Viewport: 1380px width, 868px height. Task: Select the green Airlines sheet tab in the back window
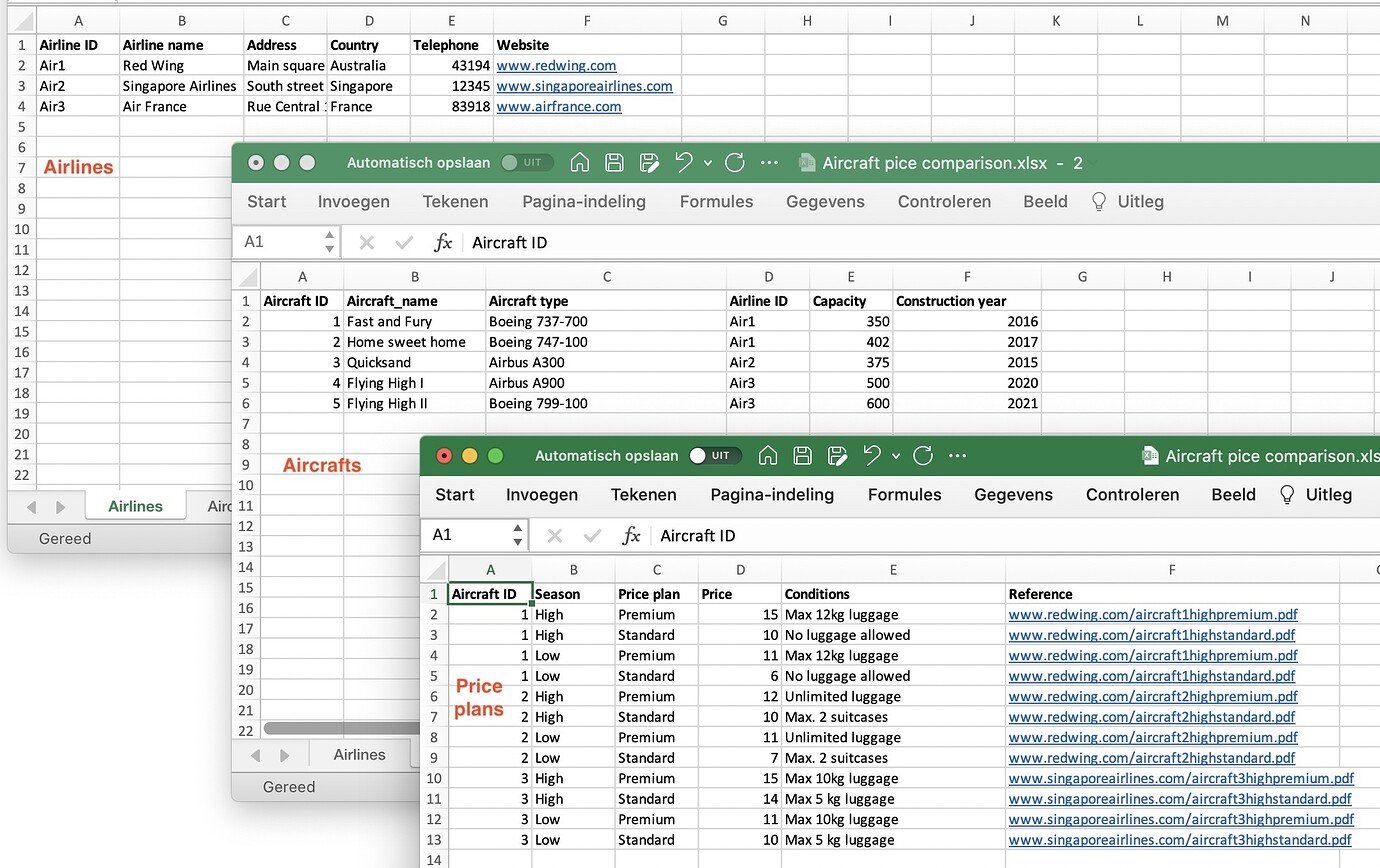[x=135, y=506]
